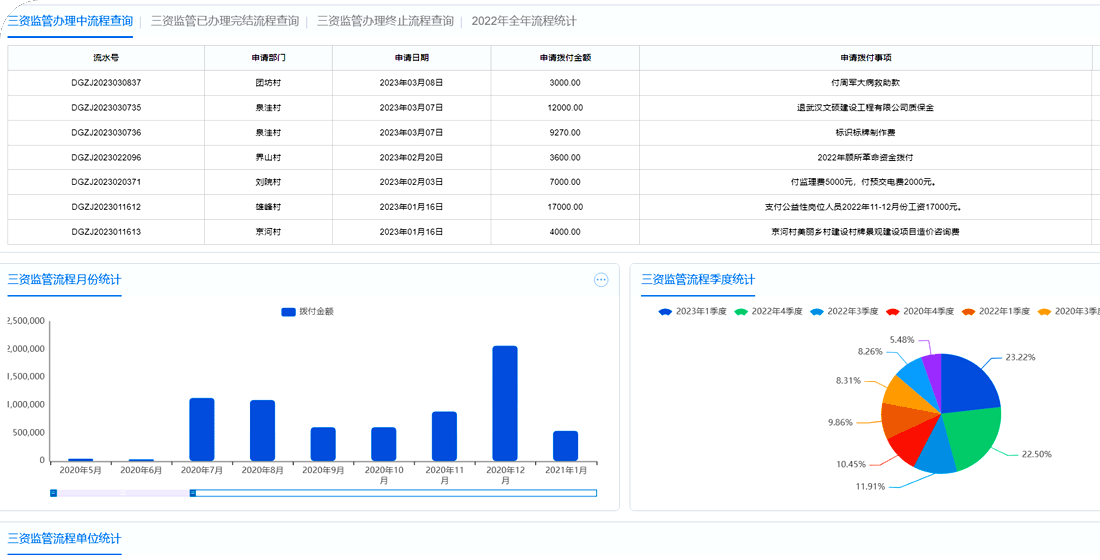Viewport: 1100px width, 560px height.
Task: Click the 2021年1月 bar
Action: pyautogui.click(x=565, y=446)
